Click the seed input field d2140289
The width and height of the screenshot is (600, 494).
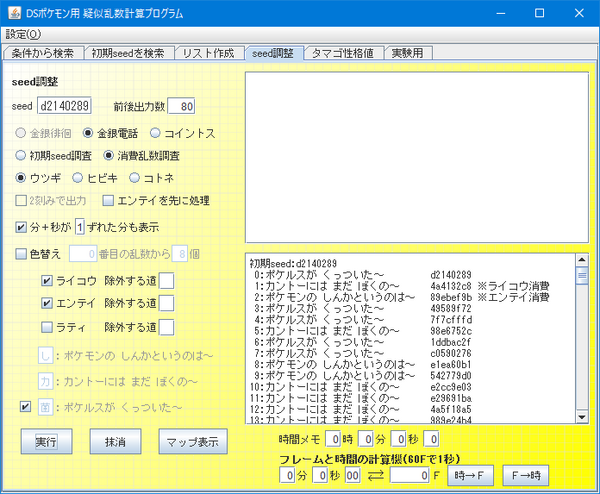pyautogui.click(x=64, y=106)
